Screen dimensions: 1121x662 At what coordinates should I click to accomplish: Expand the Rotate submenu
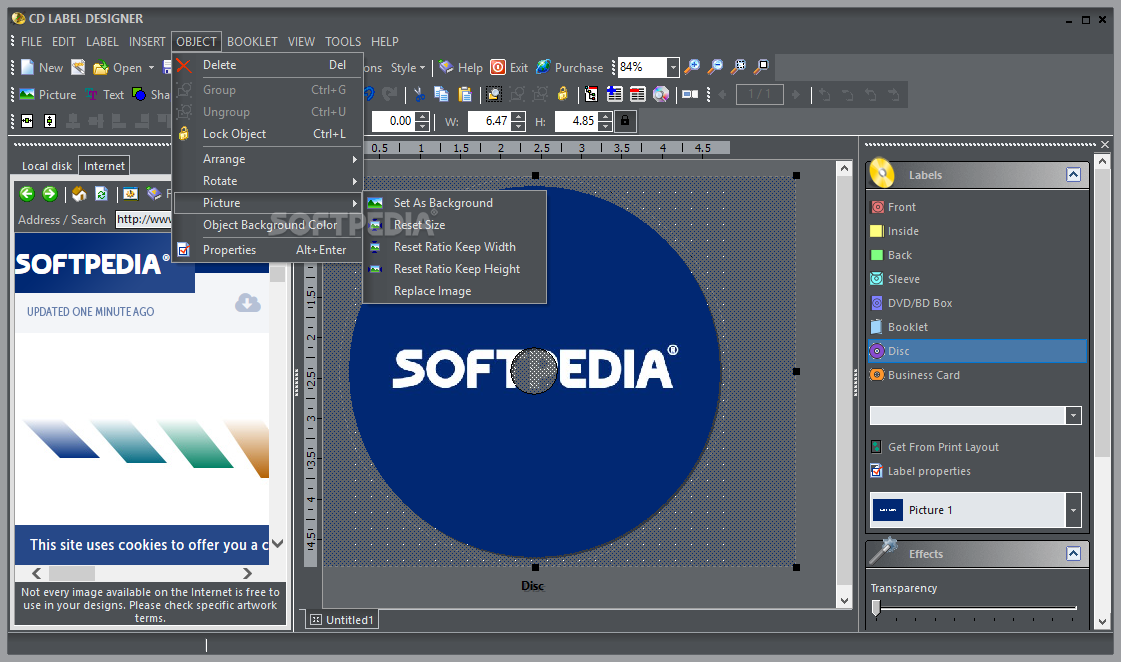coord(268,181)
